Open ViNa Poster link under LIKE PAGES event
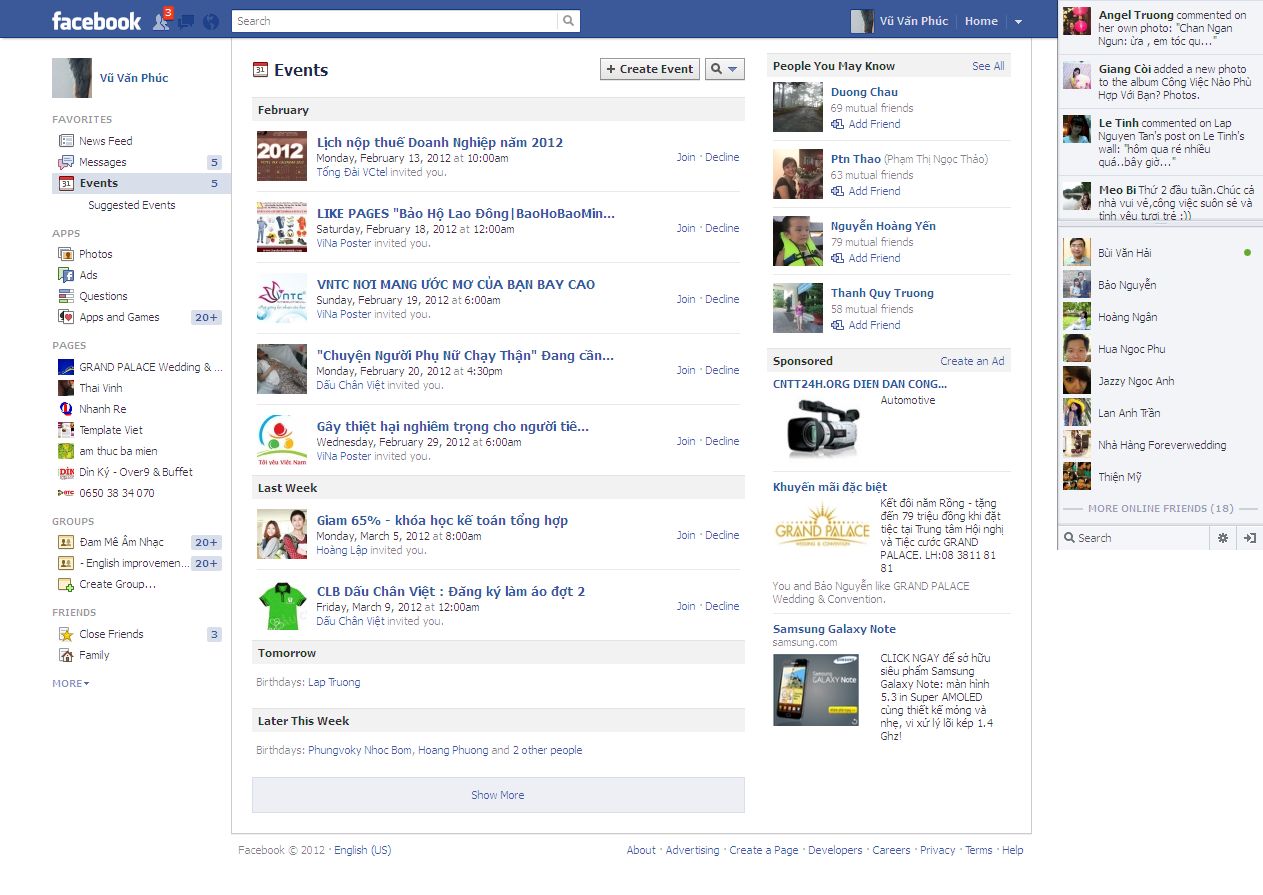Image resolution: width=1263 pixels, height=895 pixels. point(344,243)
